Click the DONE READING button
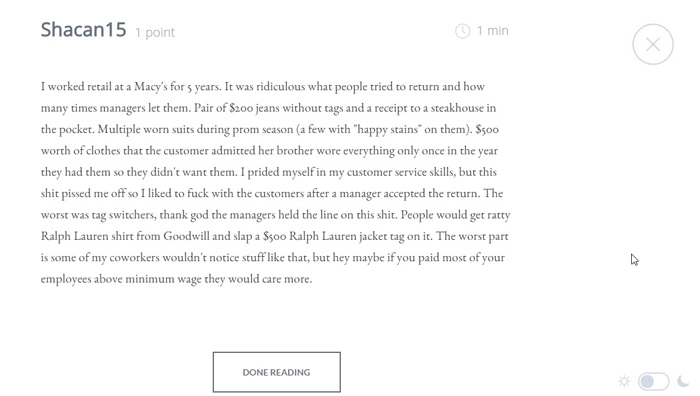Screen dimensions: 700x396 click(277, 372)
